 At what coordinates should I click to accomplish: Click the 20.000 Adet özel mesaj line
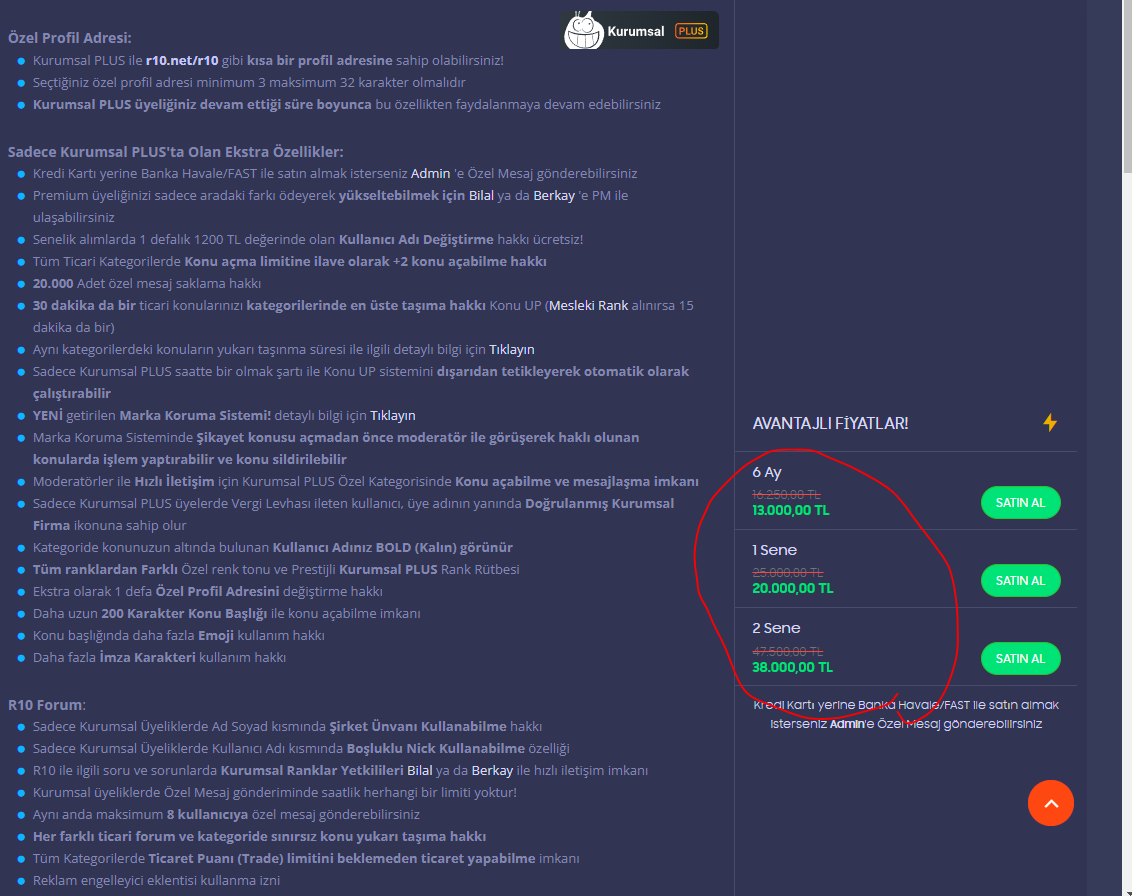pyautogui.click(x=147, y=284)
